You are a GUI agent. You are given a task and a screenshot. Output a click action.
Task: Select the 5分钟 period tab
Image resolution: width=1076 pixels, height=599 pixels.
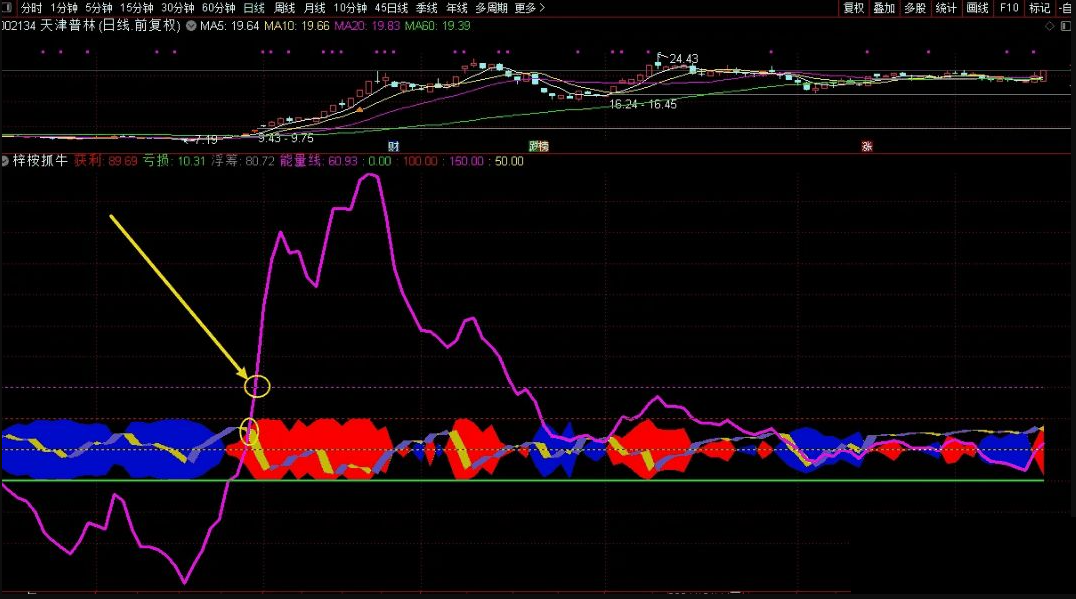click(x=99, y=8)
